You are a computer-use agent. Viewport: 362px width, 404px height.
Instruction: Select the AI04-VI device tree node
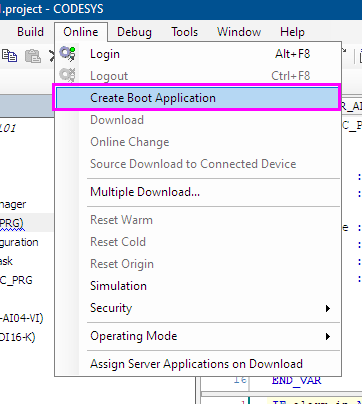tap(21, 318)
